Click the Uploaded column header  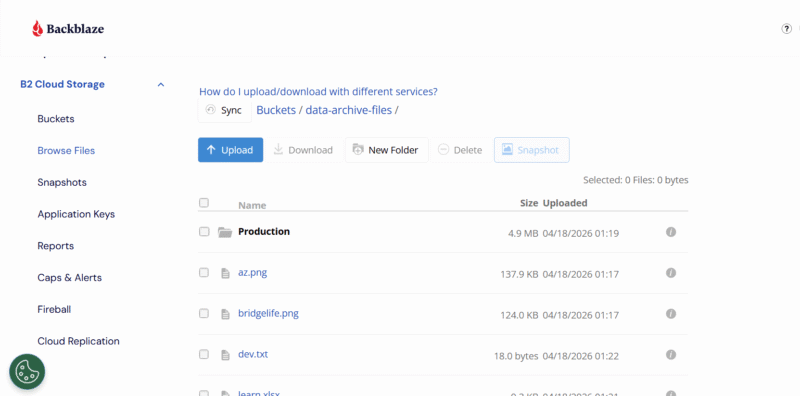(565, 203)
